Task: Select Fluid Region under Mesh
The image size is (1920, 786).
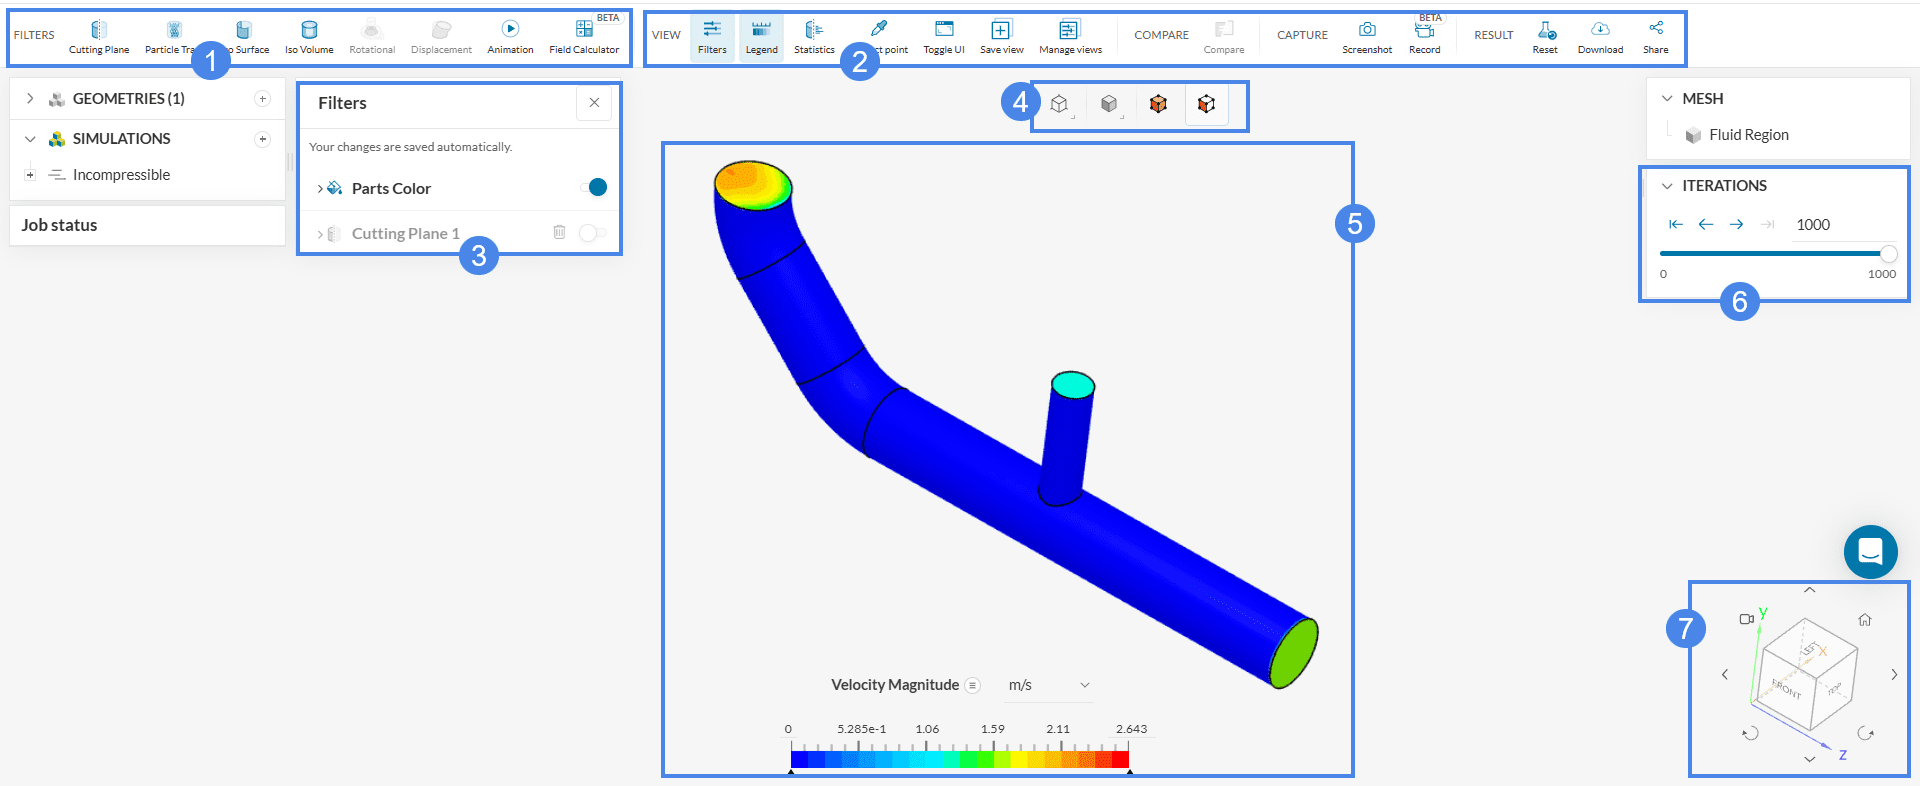Action: 1748,135
